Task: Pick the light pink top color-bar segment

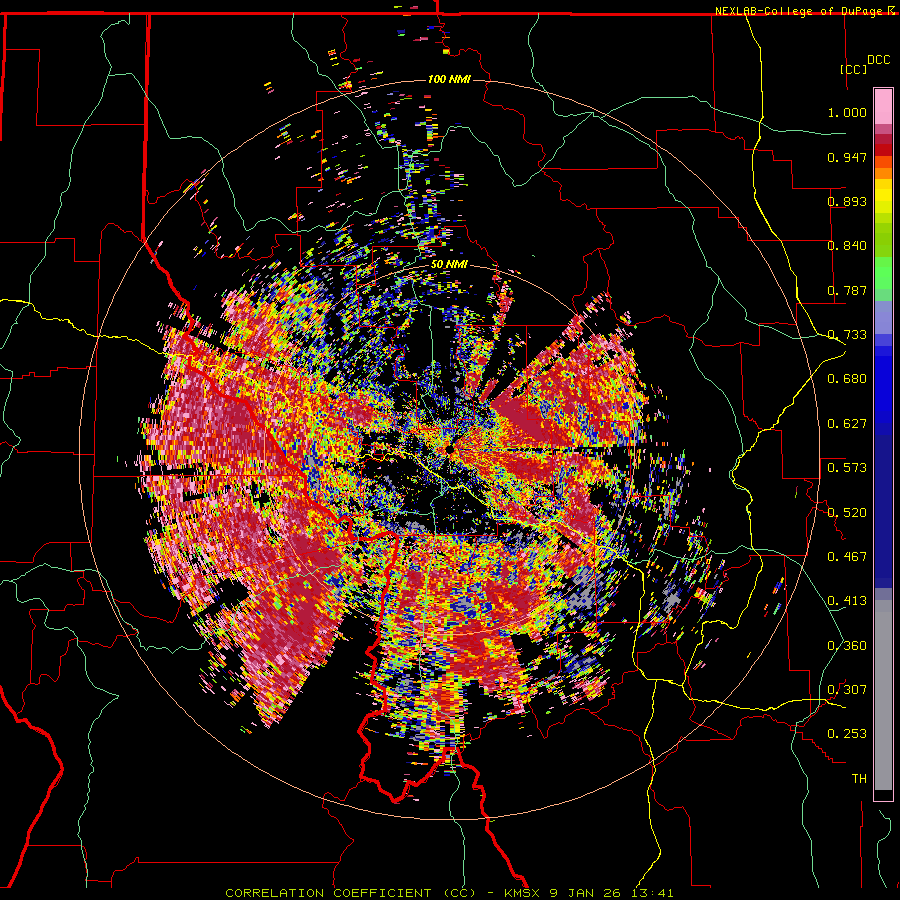Action: [x=883, y=107]
